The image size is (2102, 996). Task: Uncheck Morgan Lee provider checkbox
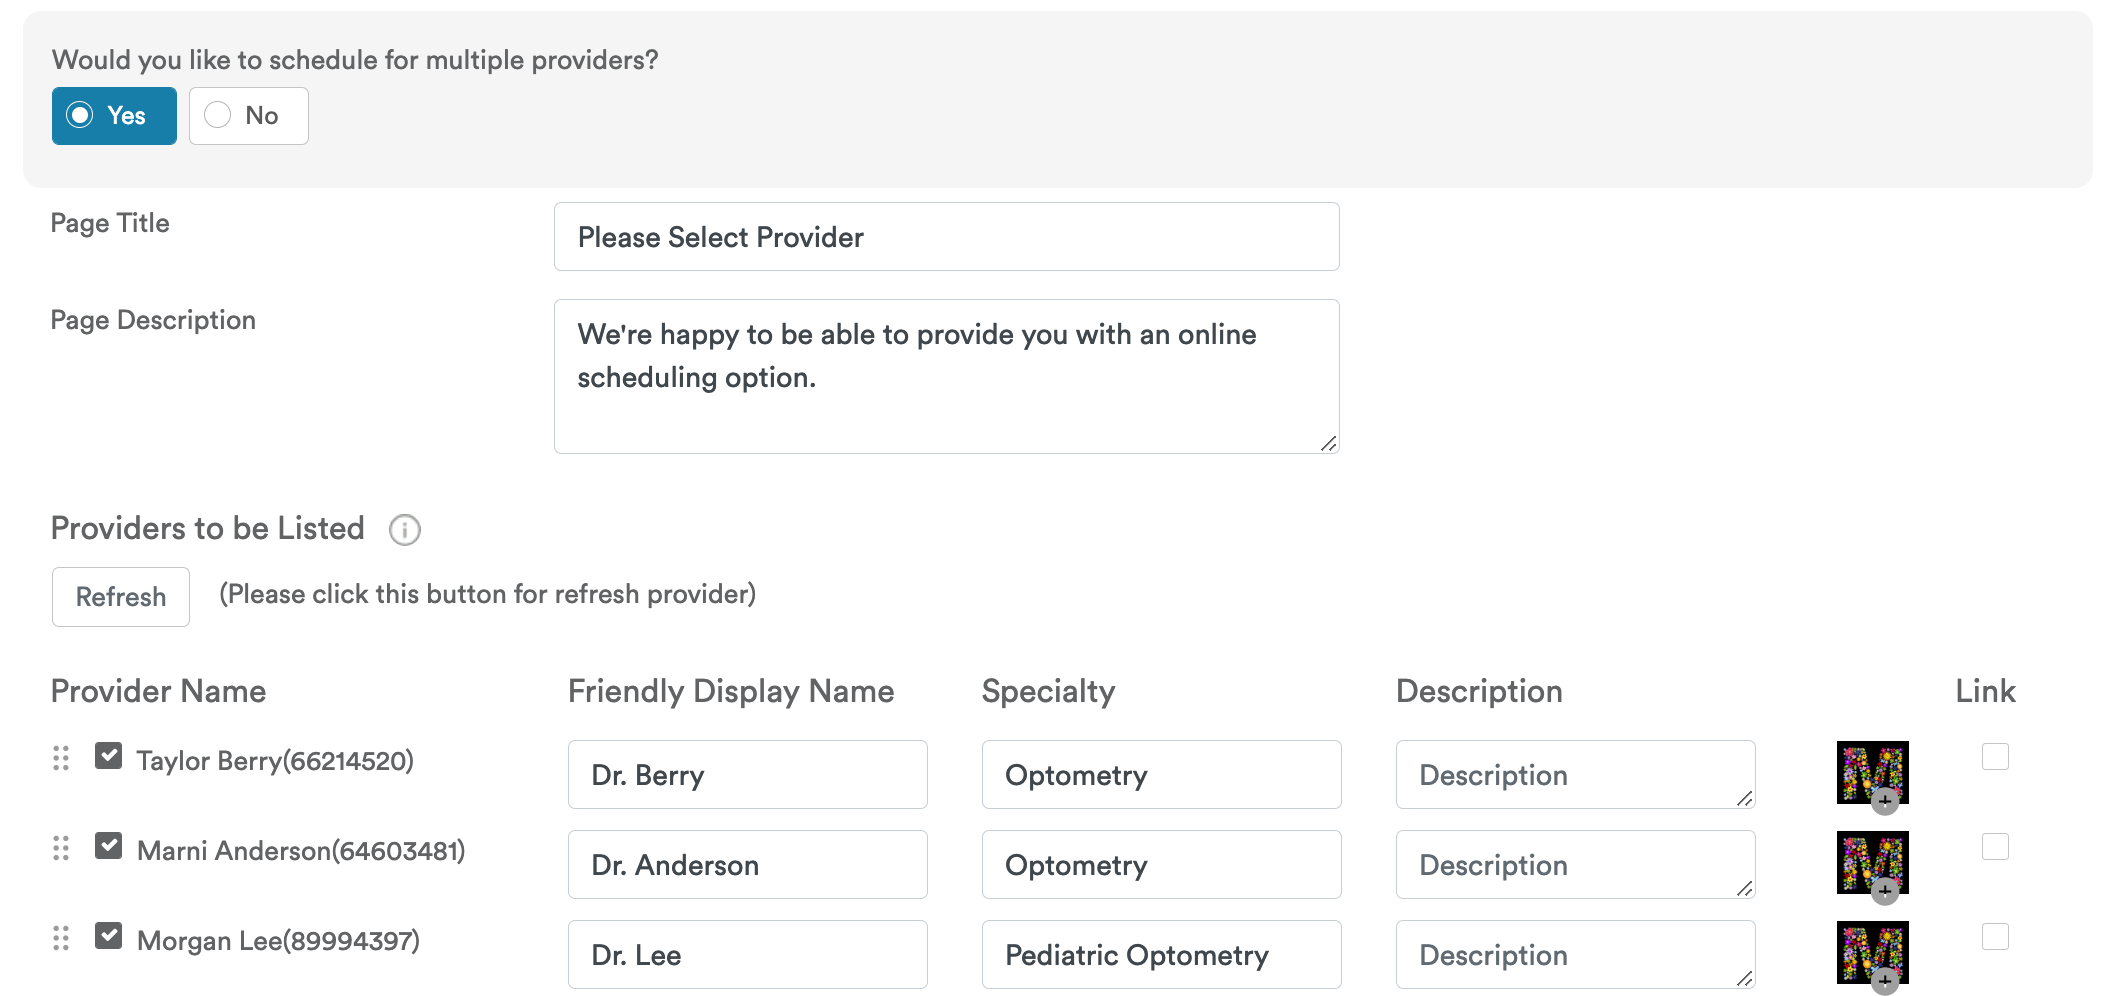tap(109, 936)
